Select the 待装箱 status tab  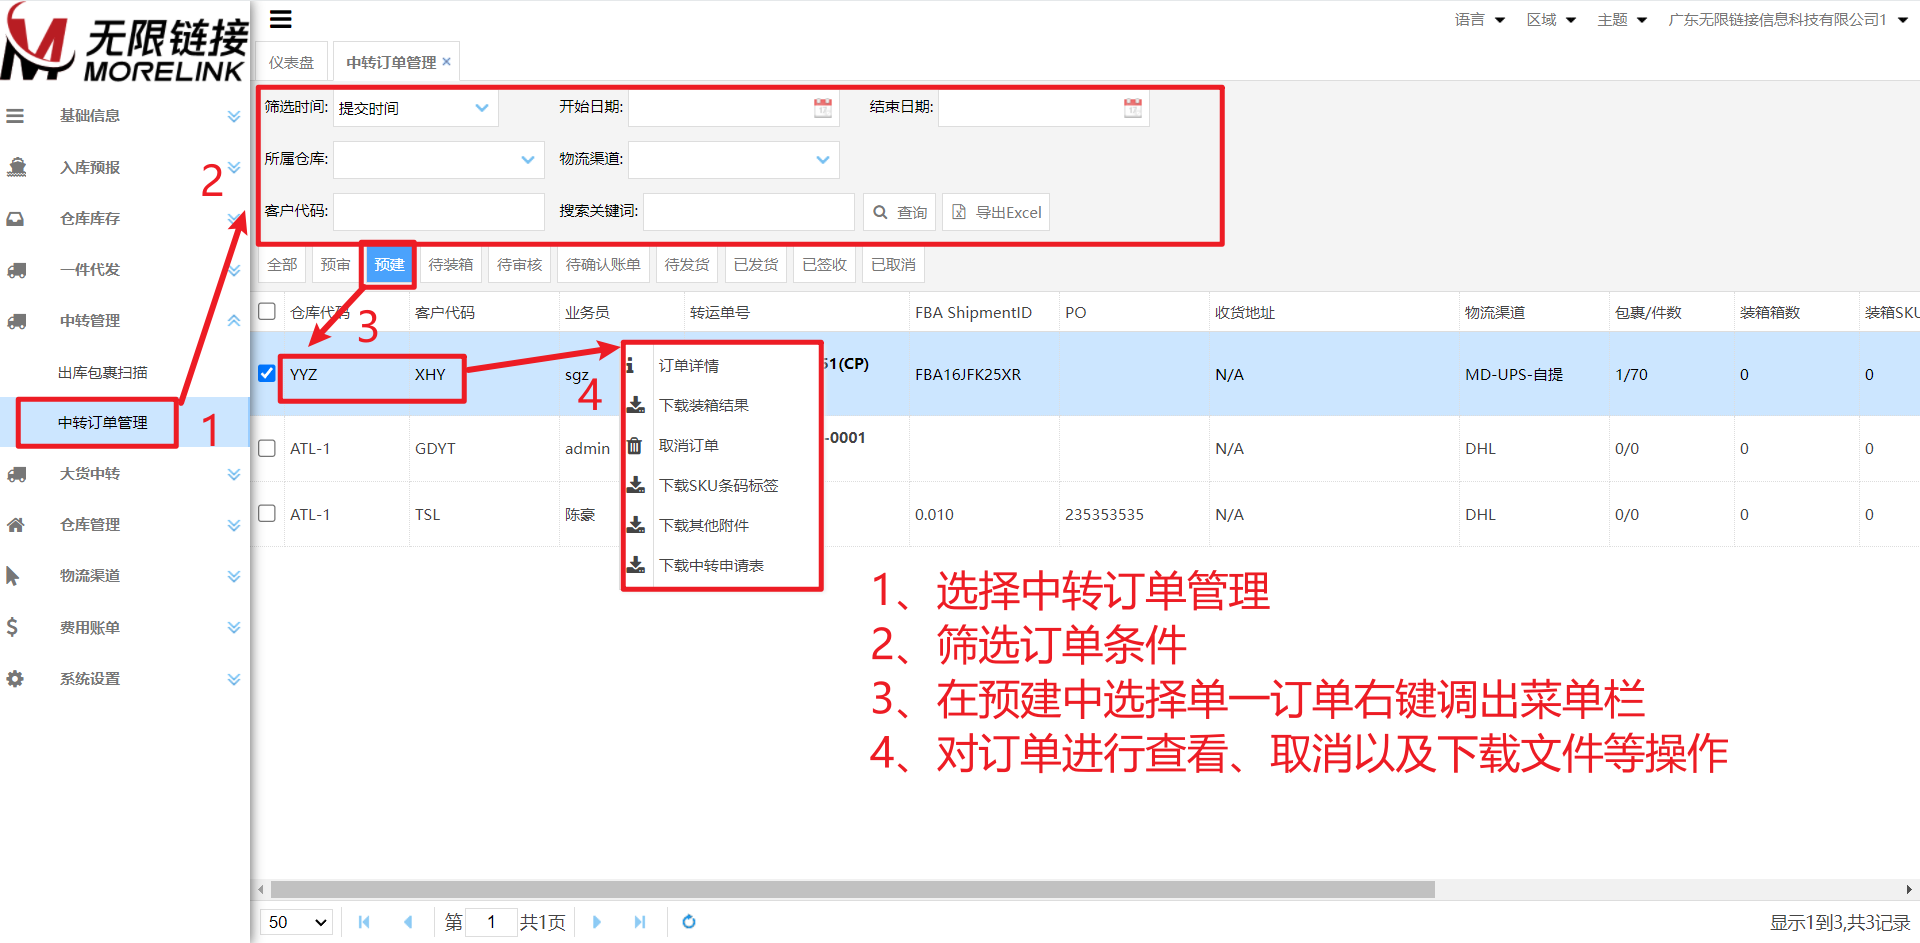[x=451, y=265]
